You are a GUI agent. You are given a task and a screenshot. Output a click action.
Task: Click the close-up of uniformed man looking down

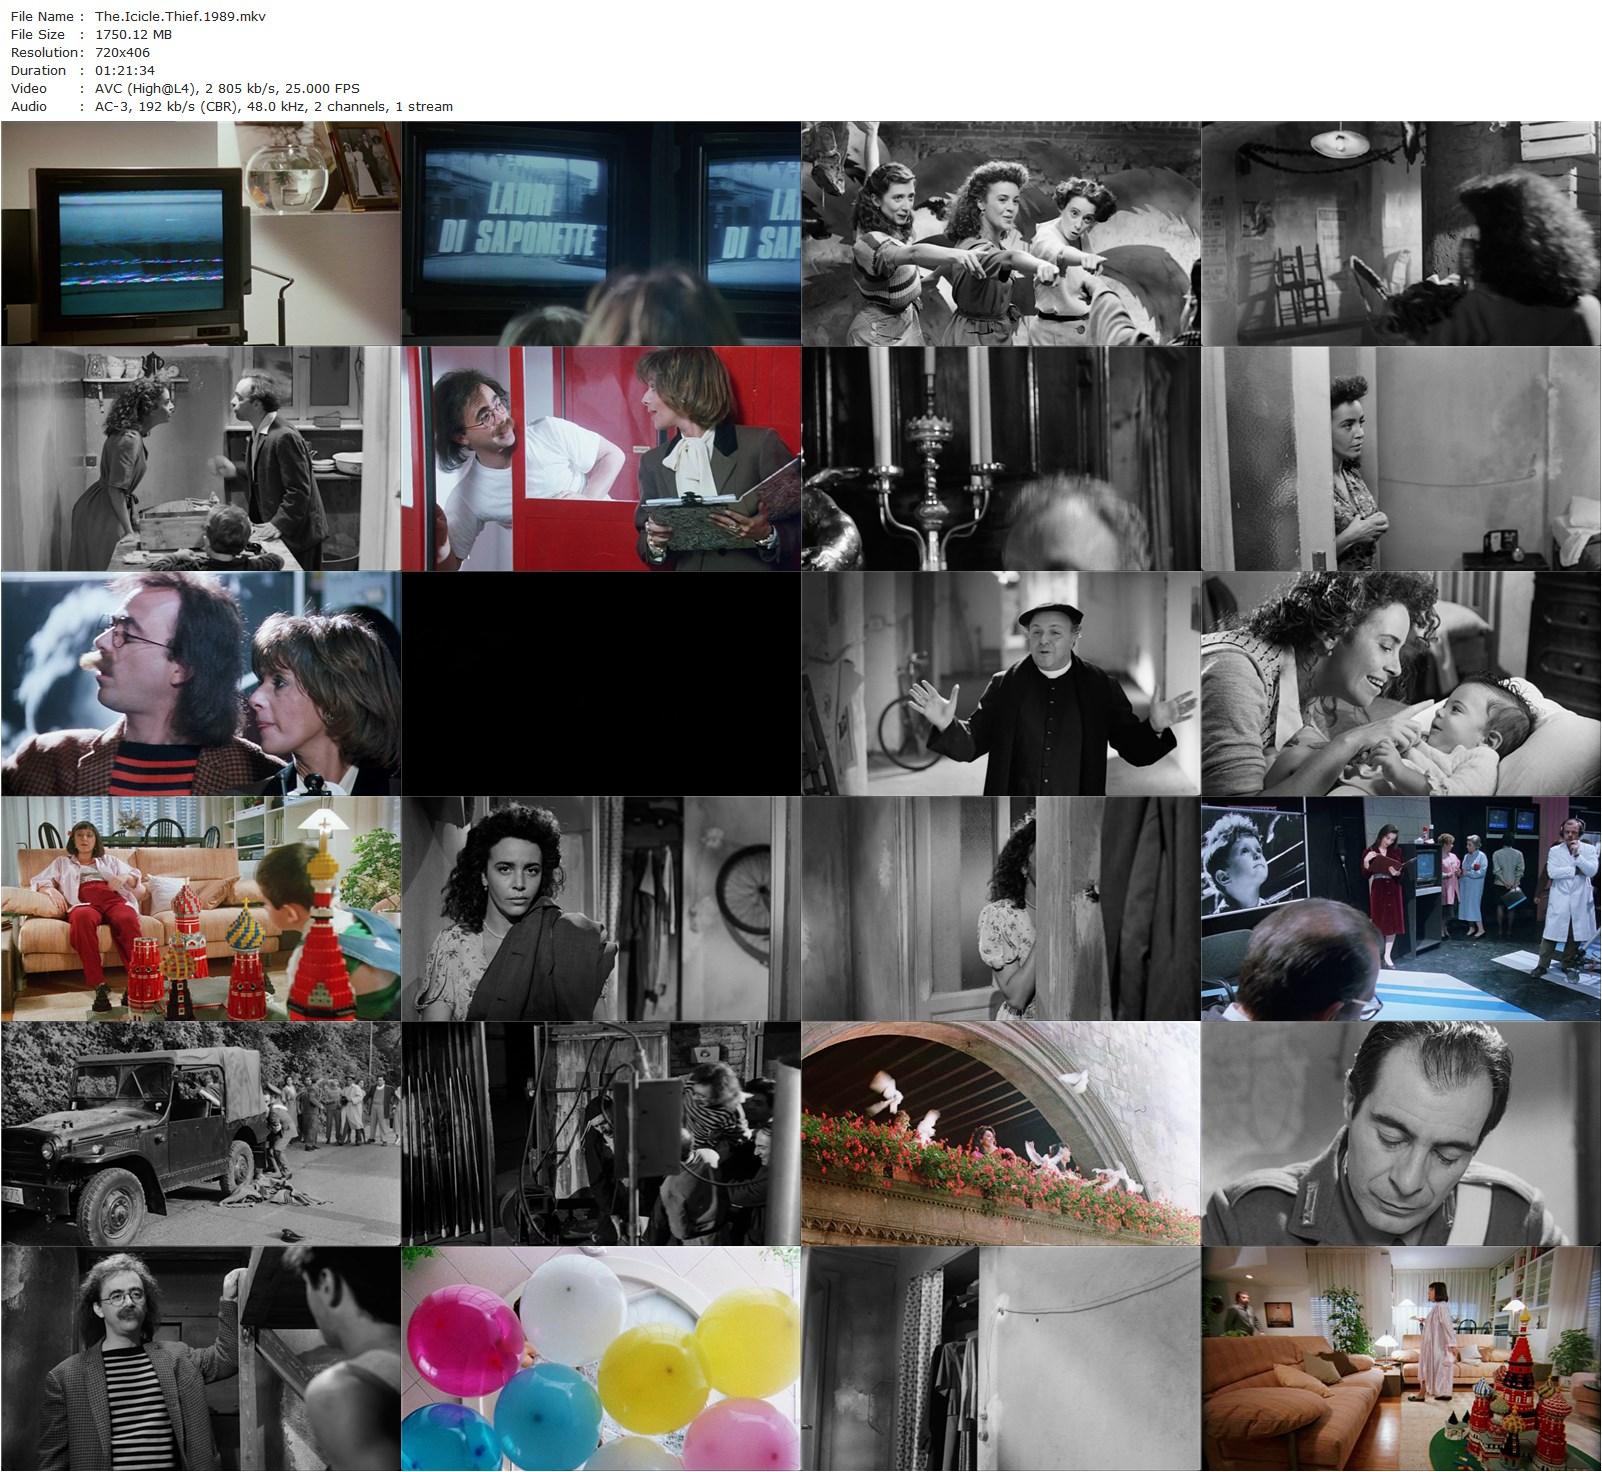[x=1400, y=1133]
